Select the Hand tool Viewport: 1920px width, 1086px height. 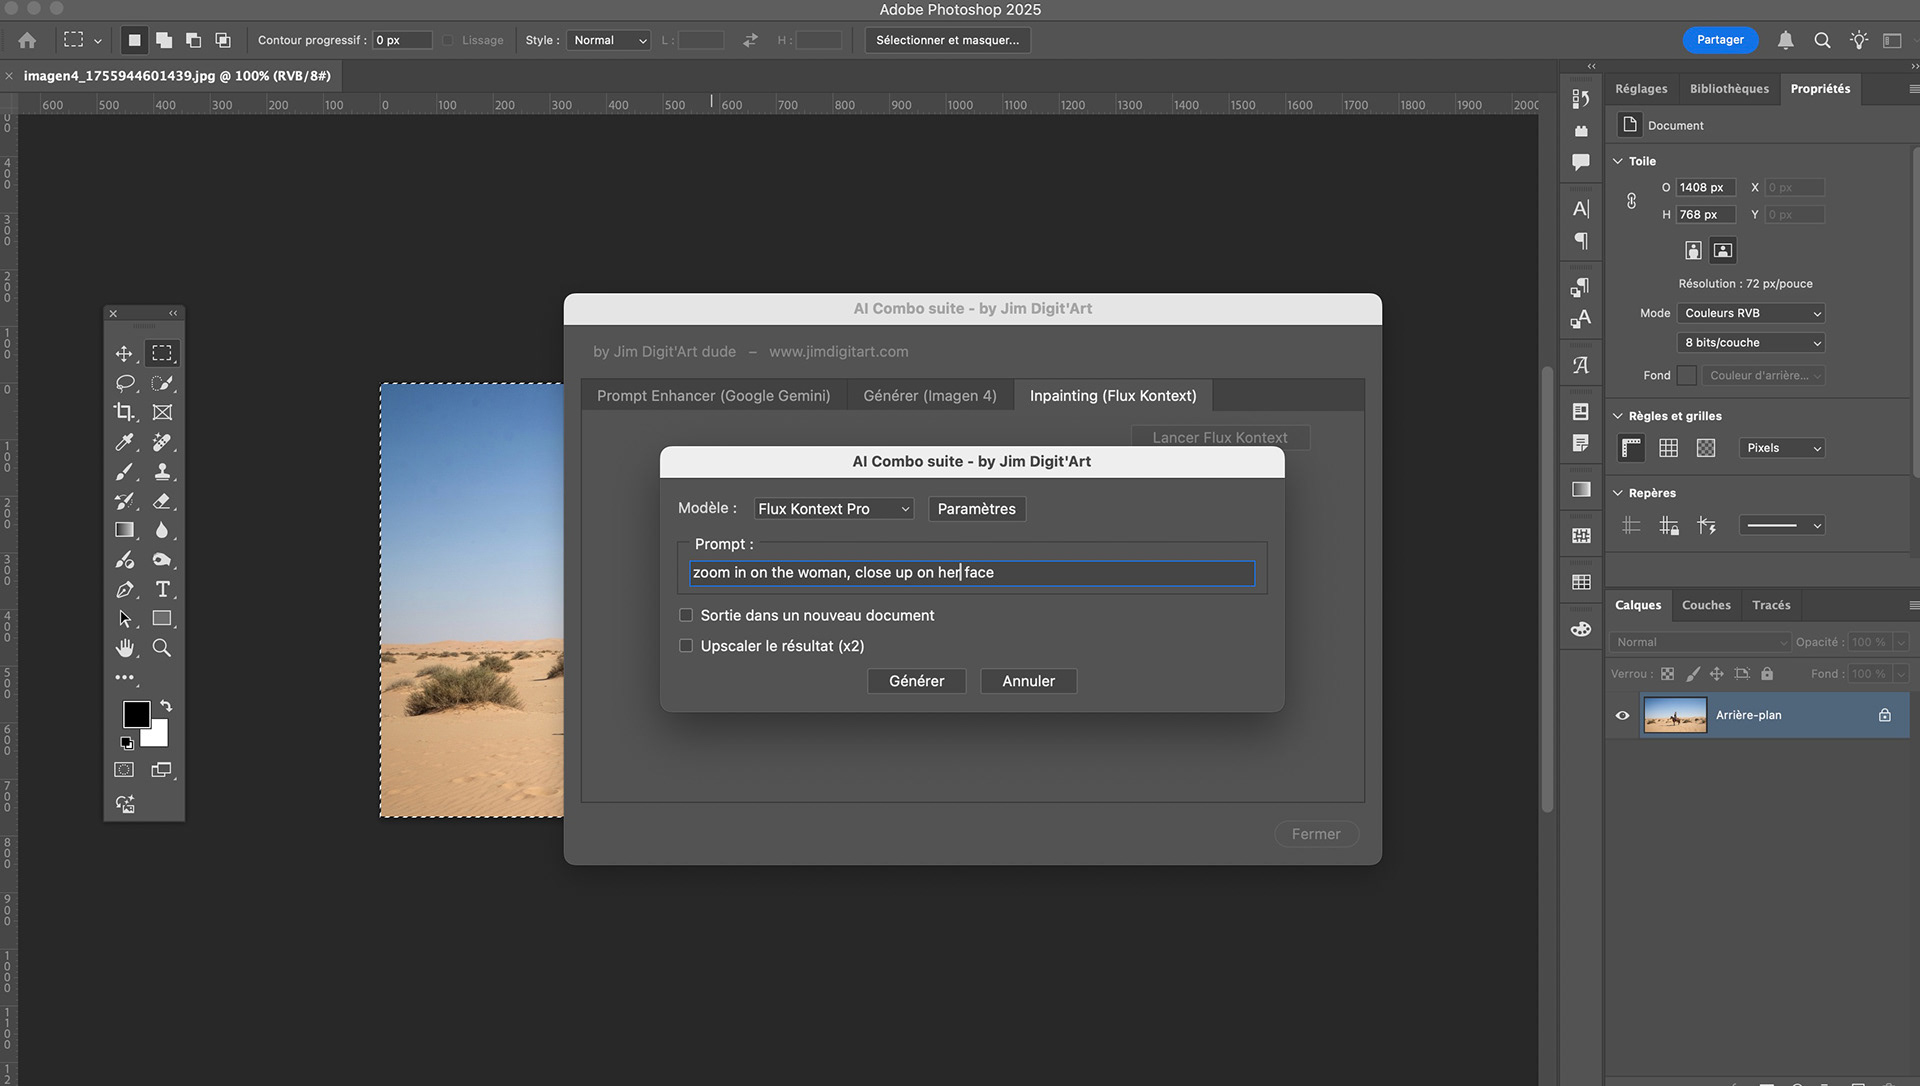click(124, 648)
